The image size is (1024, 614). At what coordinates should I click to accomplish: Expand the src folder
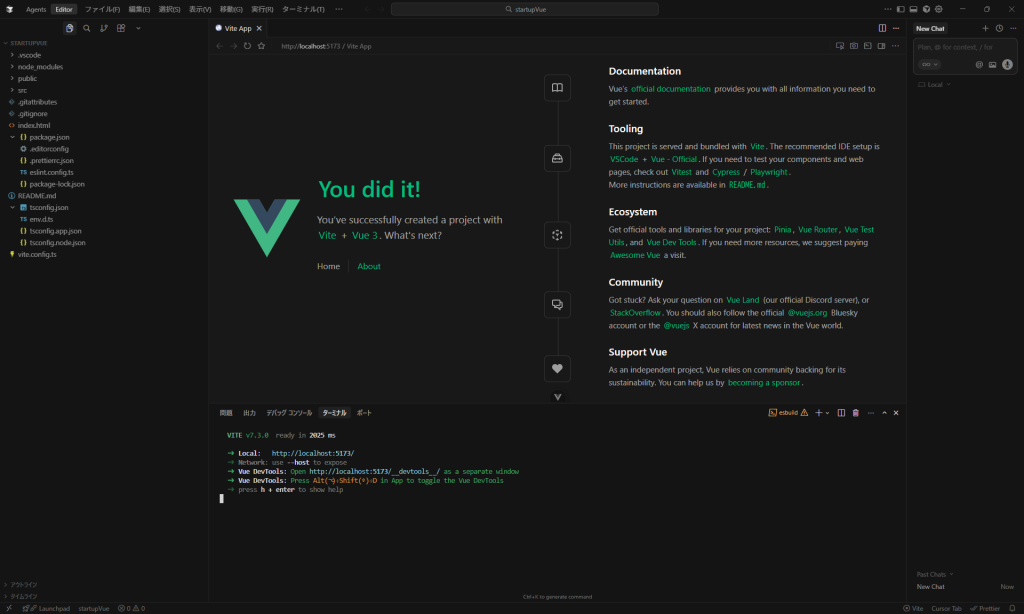pos(22,90)
